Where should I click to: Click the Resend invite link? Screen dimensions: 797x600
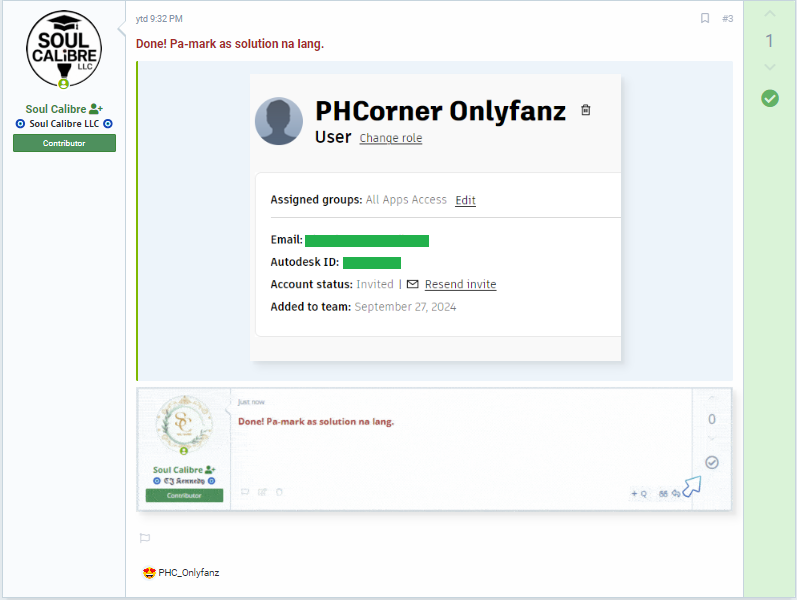[460, 284]
